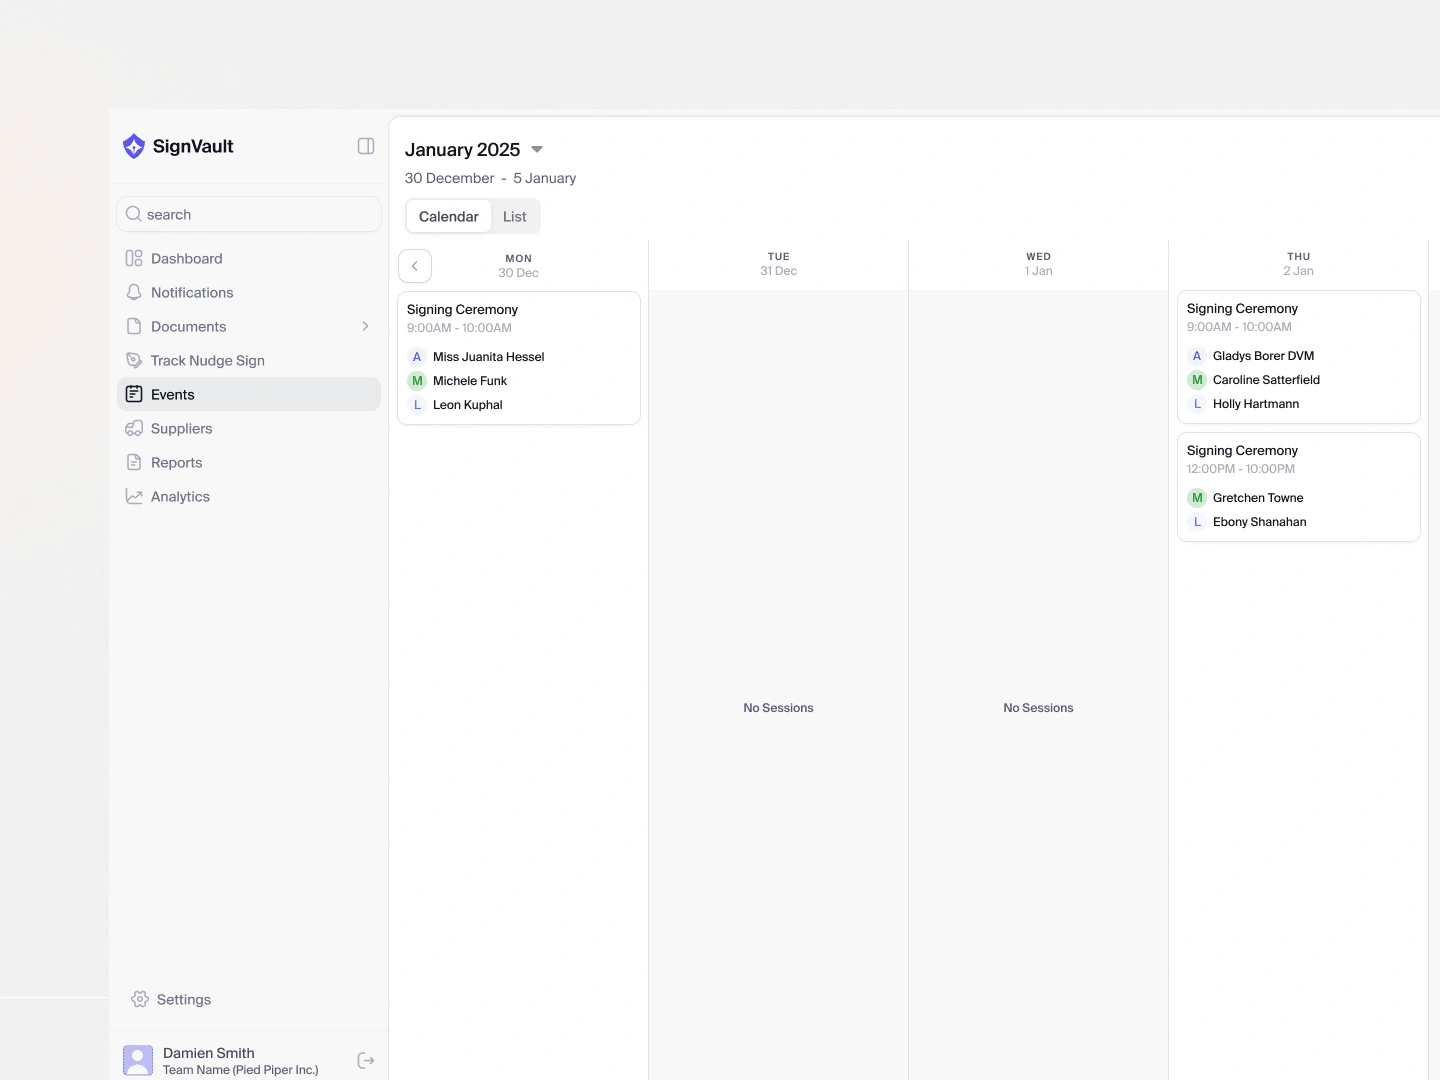Click the L badge for Leon Kuphal
Screen dimensions: 1440x1080
[417, 405]
